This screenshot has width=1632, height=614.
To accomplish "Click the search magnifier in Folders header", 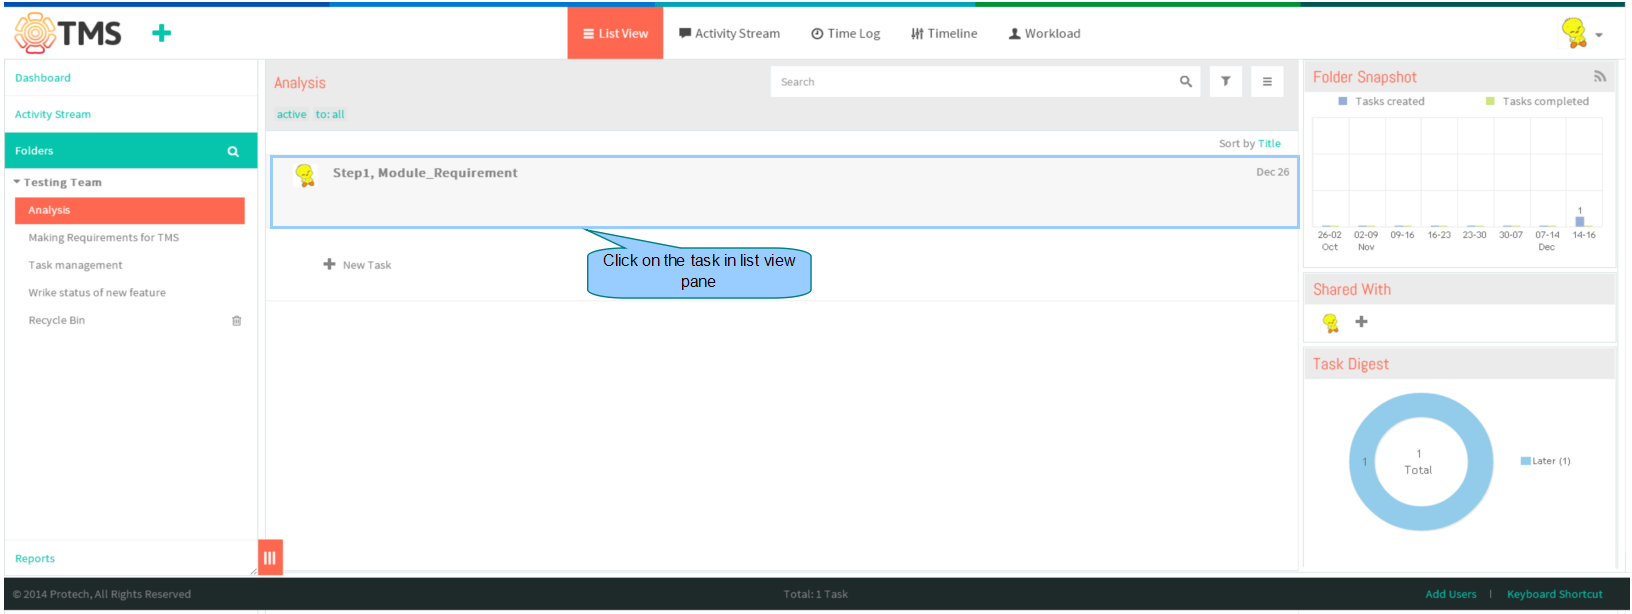I will 233,151.
